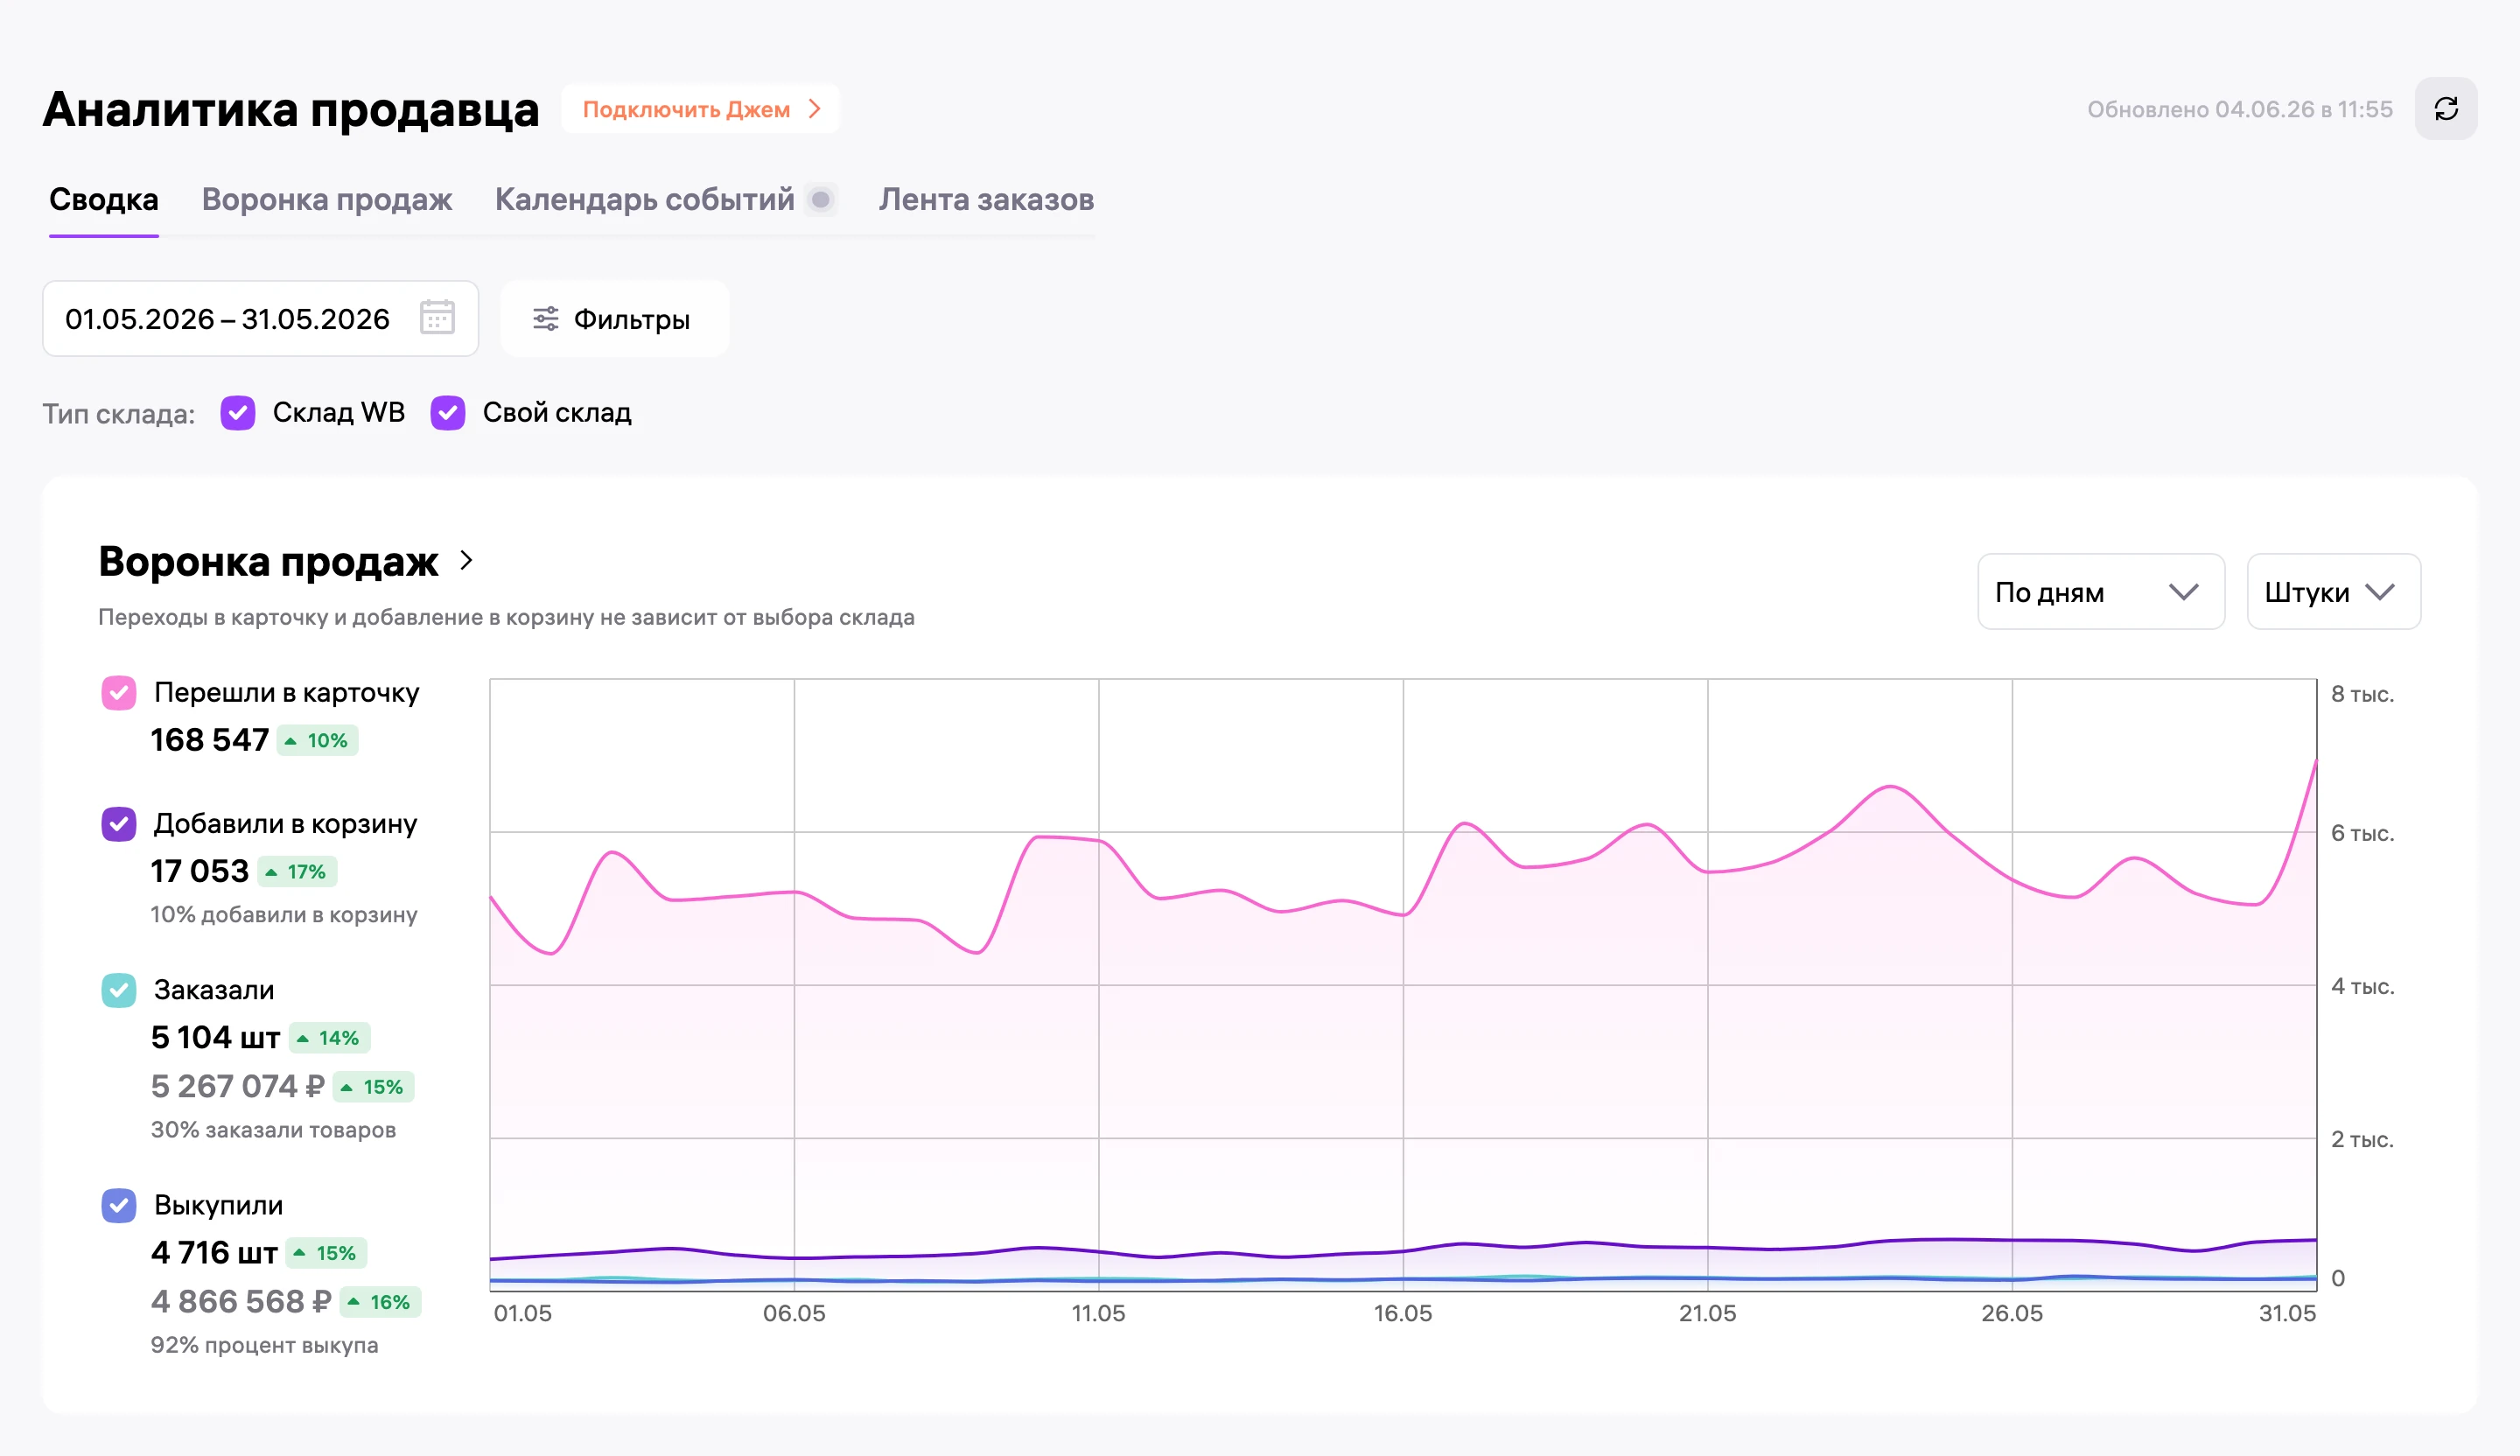This screenshot has height=1456, width=2520.
Task: Open the calendar icon in date field
Action: [437, 318]
